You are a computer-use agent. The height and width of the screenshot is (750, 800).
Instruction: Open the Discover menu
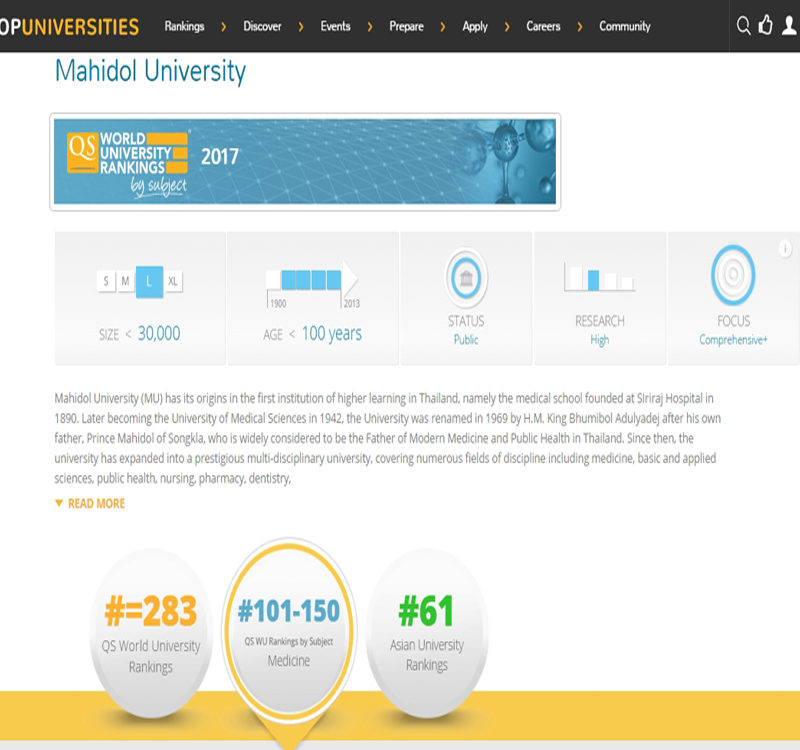pyautogui.click(x=262, y=26)
